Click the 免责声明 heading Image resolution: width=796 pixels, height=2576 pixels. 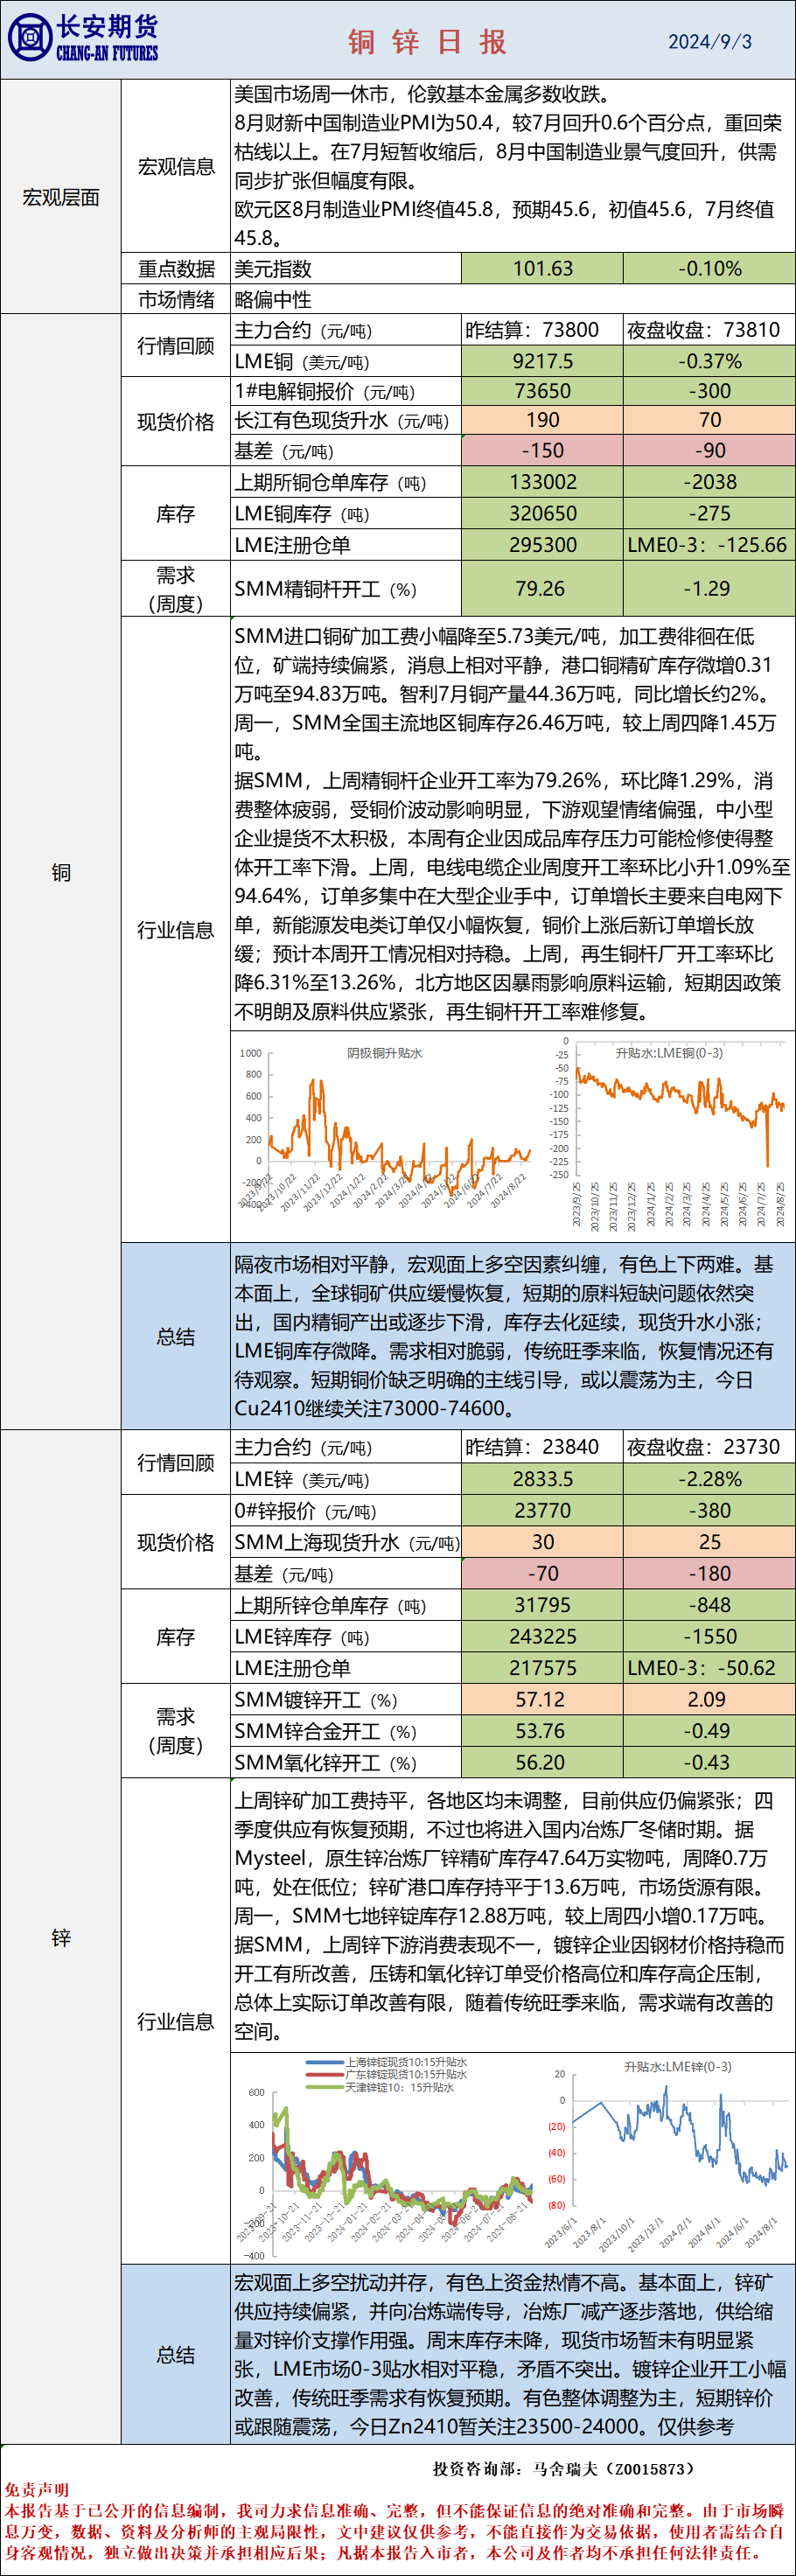click(x=37, y=2489)
